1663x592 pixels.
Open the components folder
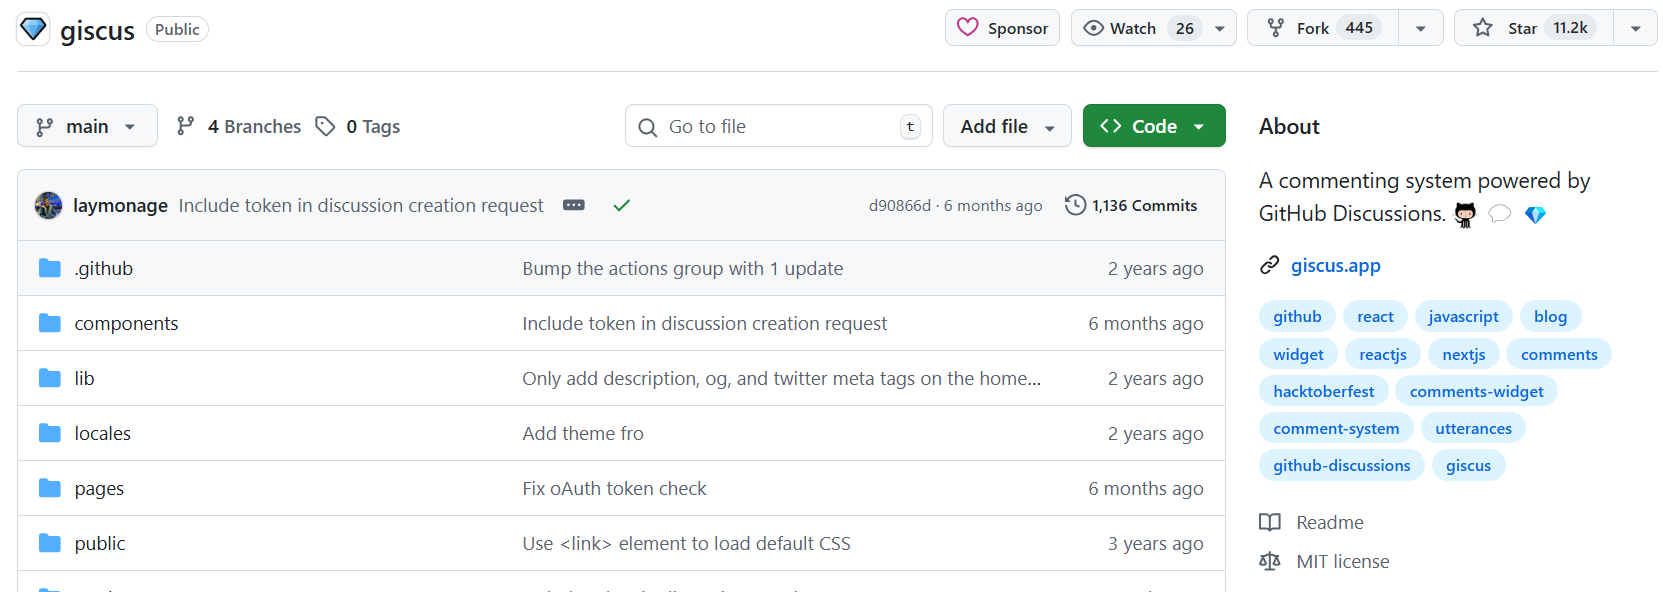click(x=126, y=323)
